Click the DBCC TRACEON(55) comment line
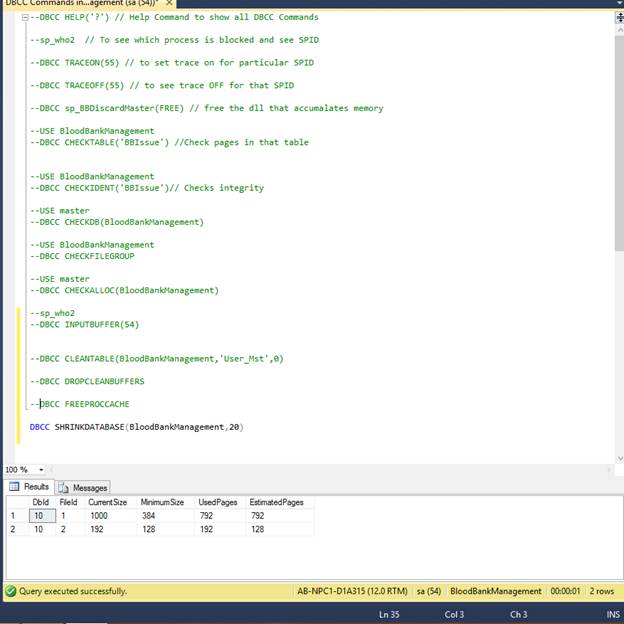This screenshot has width=624, height=624. pos(172,63)
